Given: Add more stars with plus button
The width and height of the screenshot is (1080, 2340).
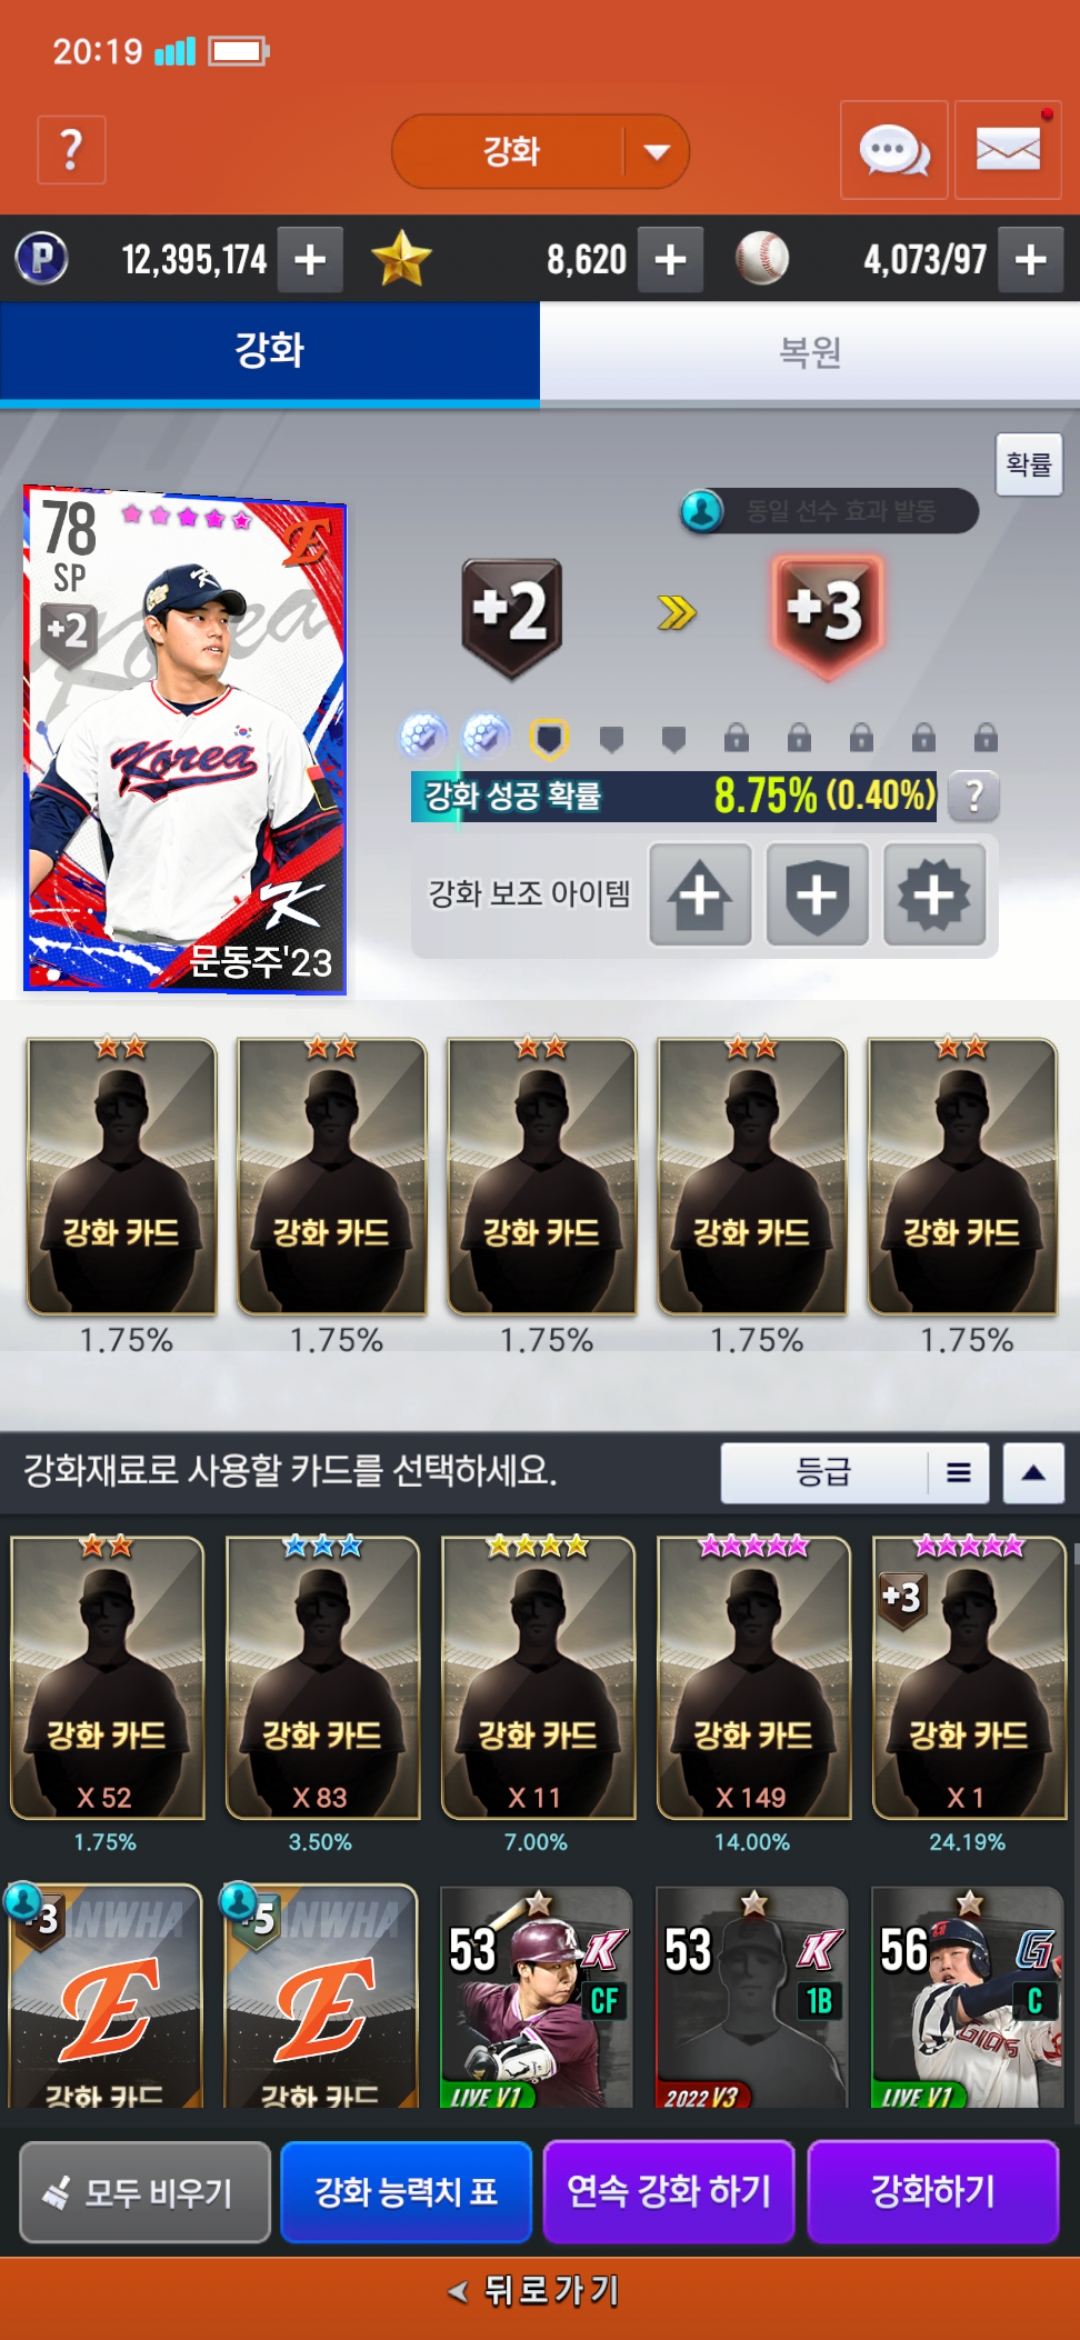Looking at the screenshot, I should [670, 260].
